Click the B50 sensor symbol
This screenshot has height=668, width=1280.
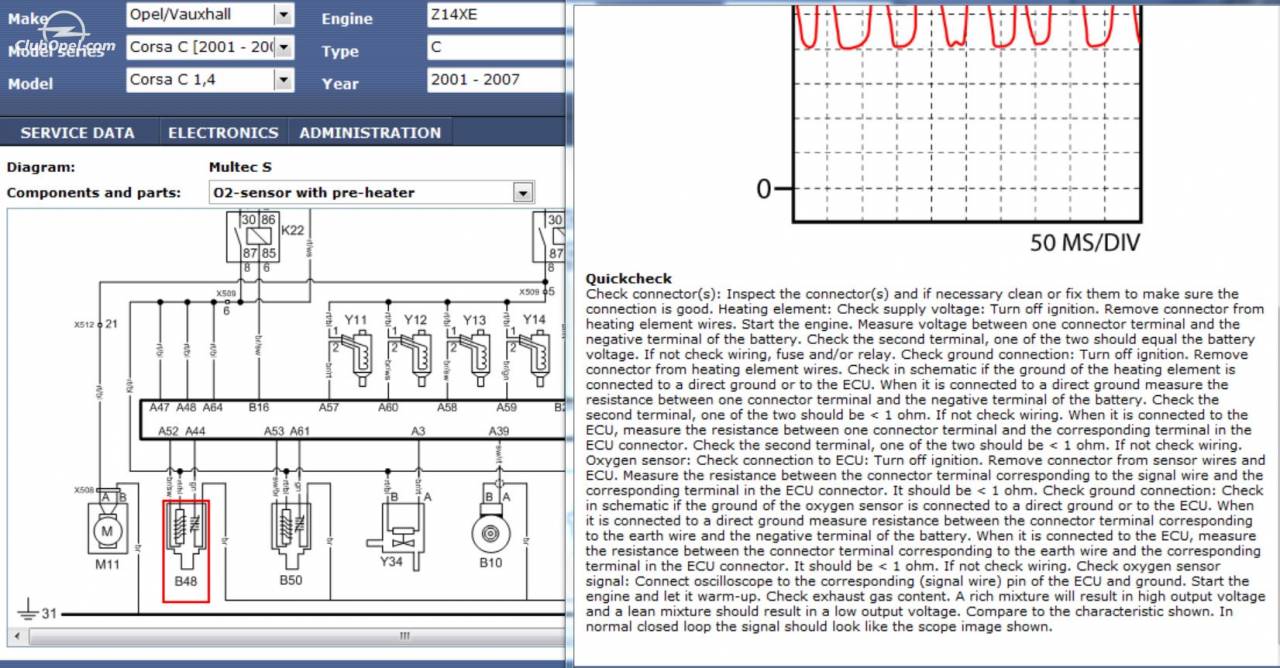click(x=290, y=537)
